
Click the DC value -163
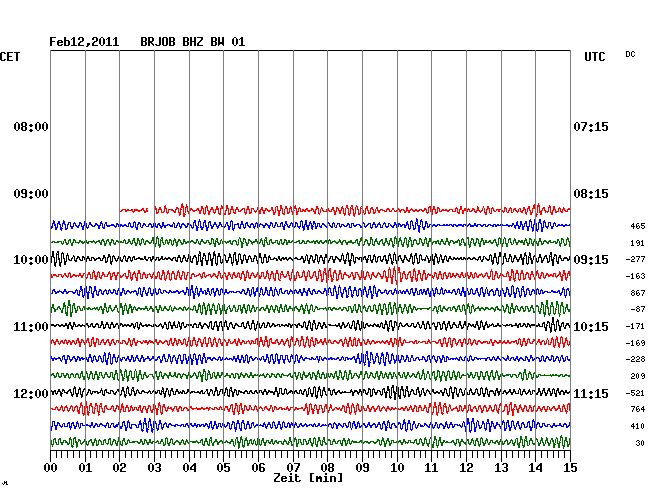tap(635, 276)
